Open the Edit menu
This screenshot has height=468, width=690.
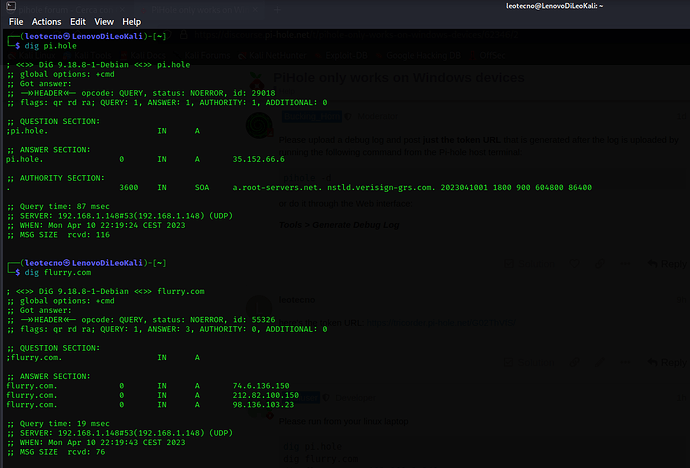[78, 22]
